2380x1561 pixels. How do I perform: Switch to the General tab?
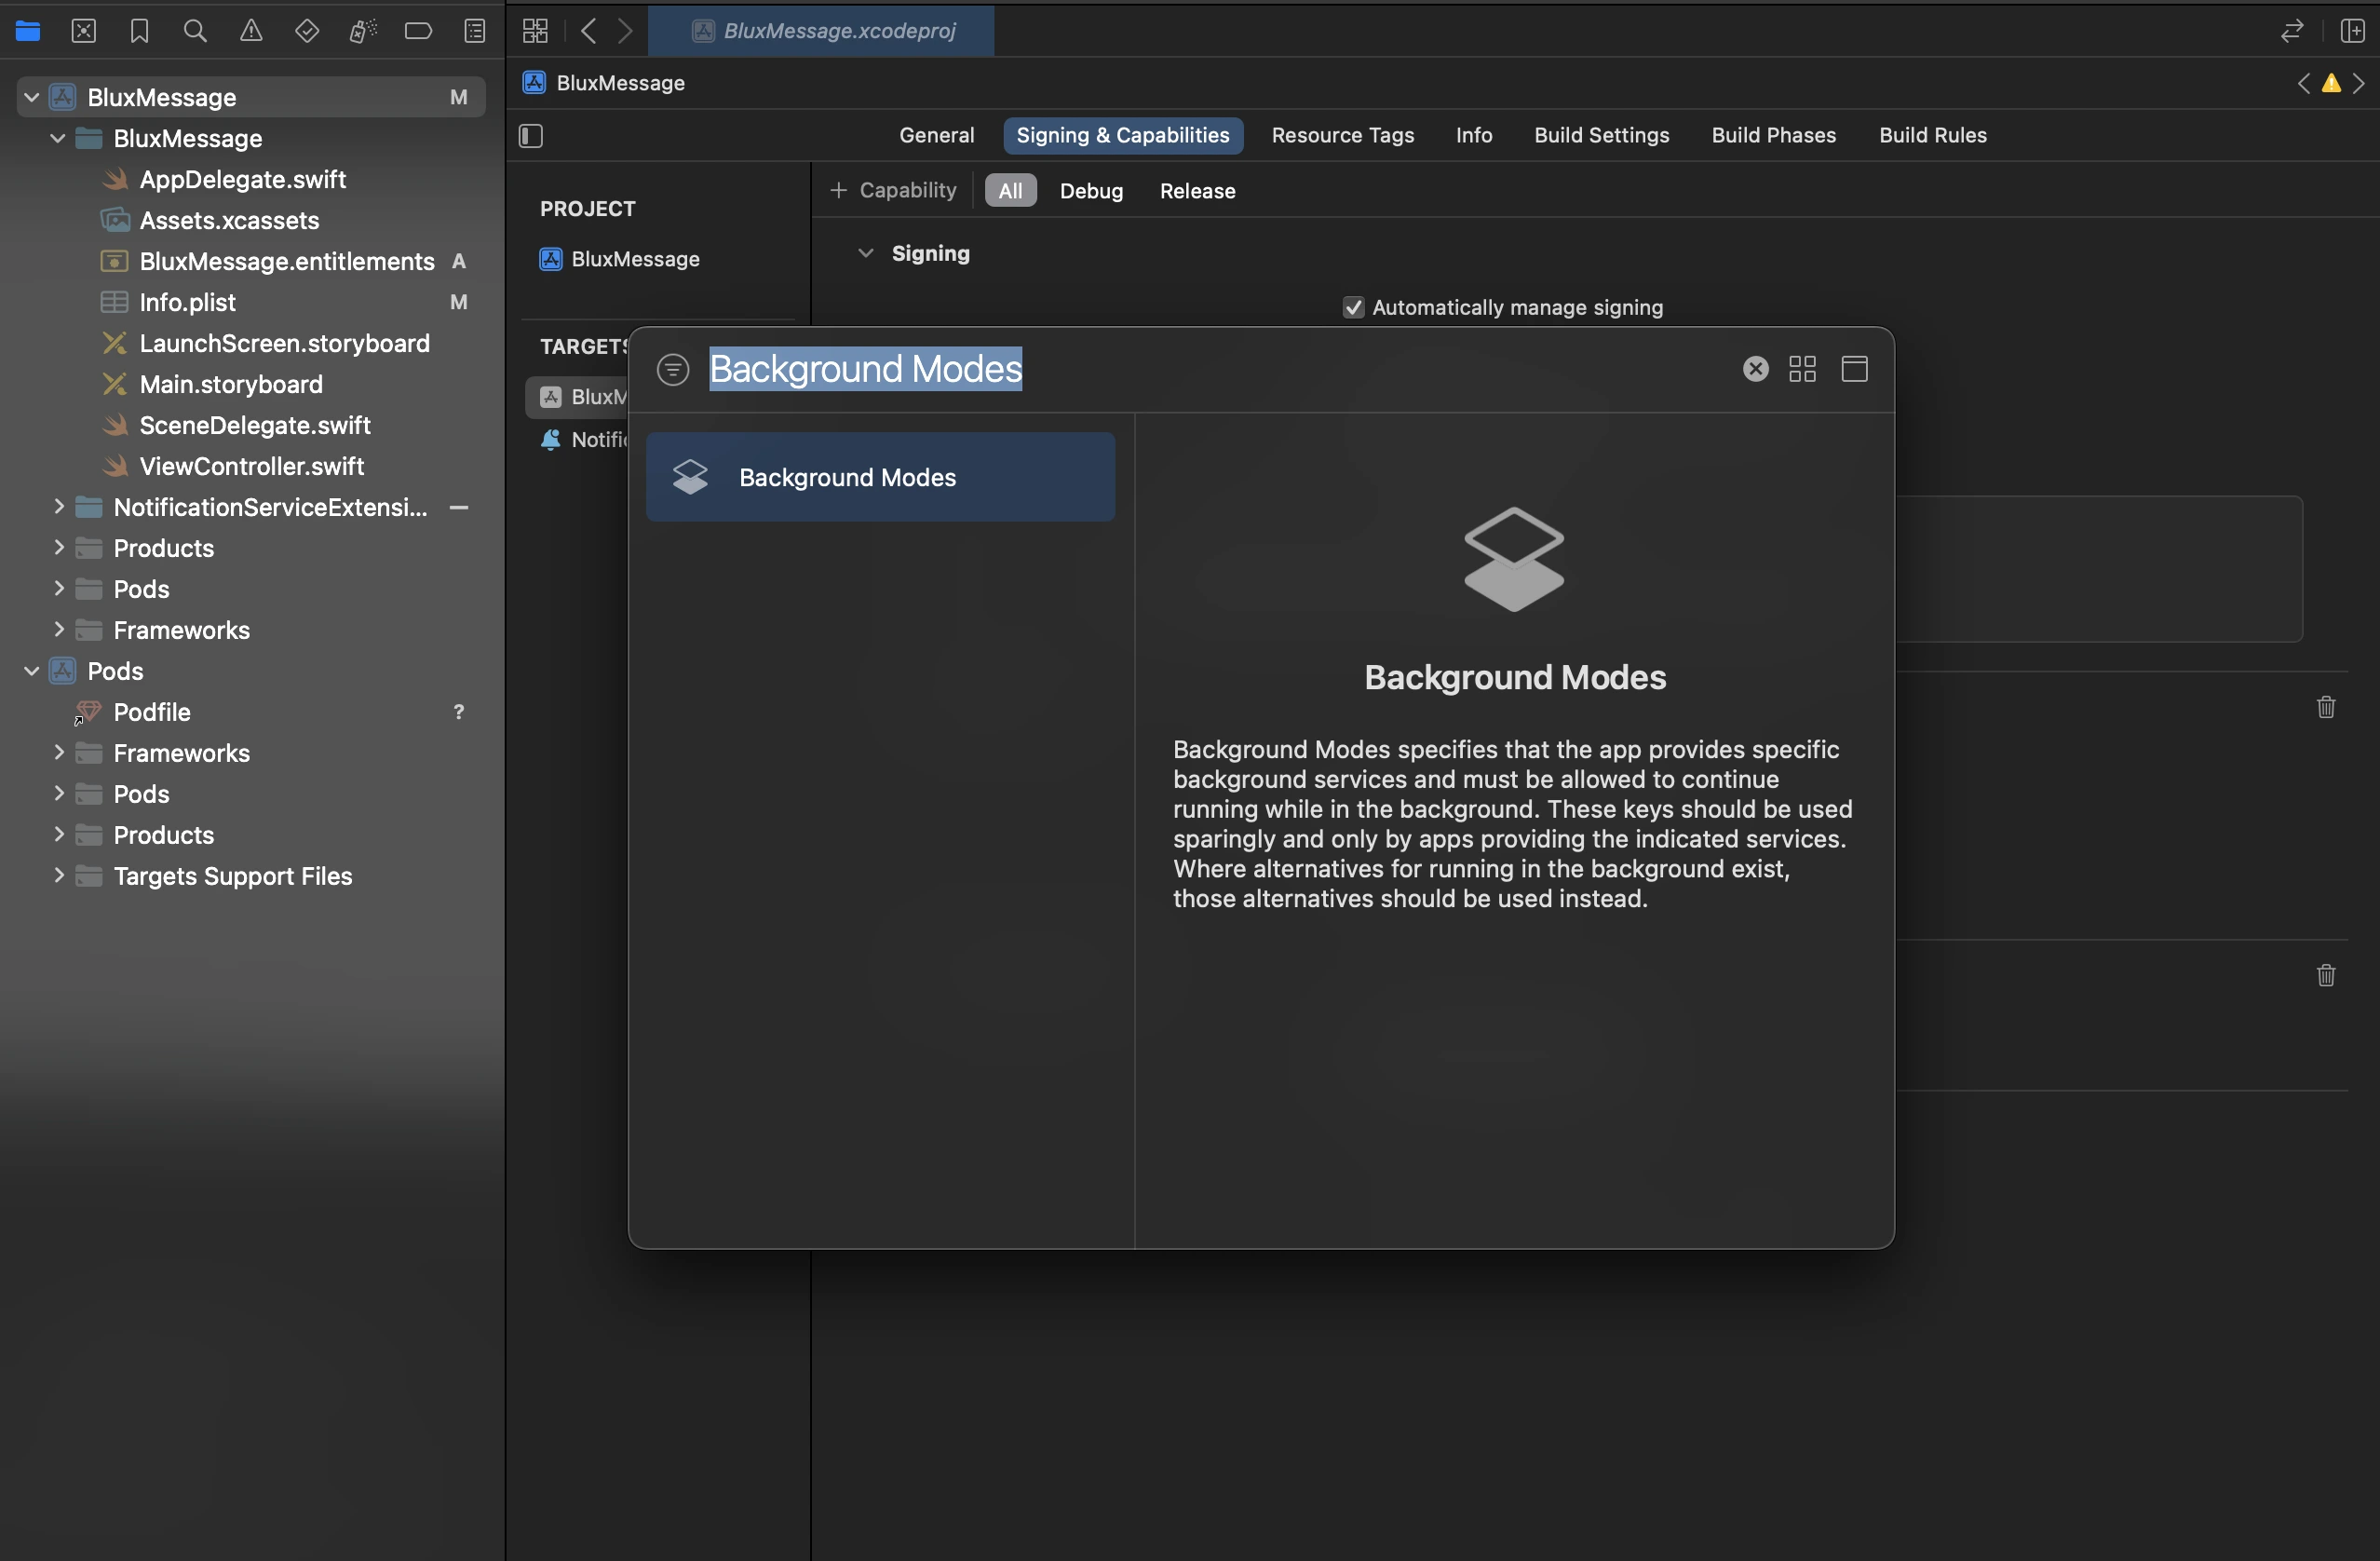pos(936,136)
